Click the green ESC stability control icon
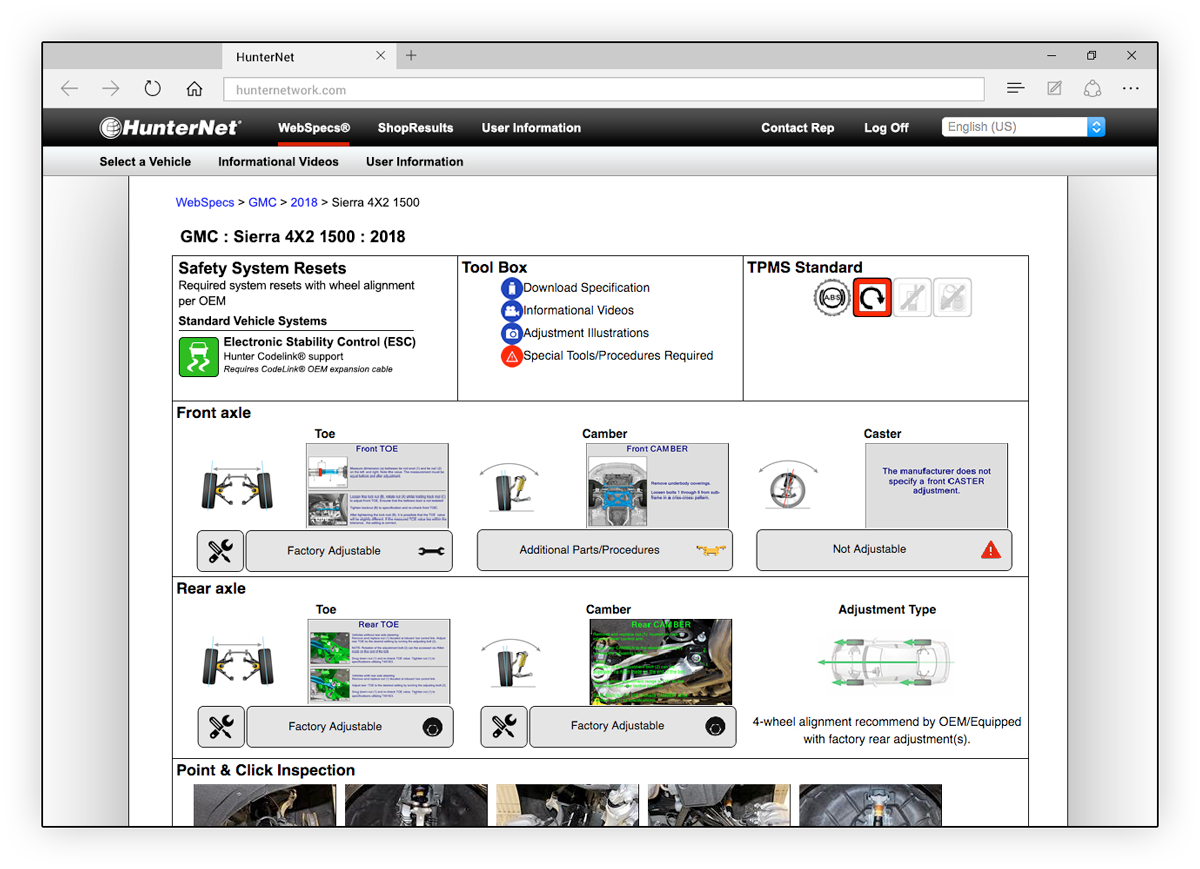1200x869 pixels. (199, 357)
